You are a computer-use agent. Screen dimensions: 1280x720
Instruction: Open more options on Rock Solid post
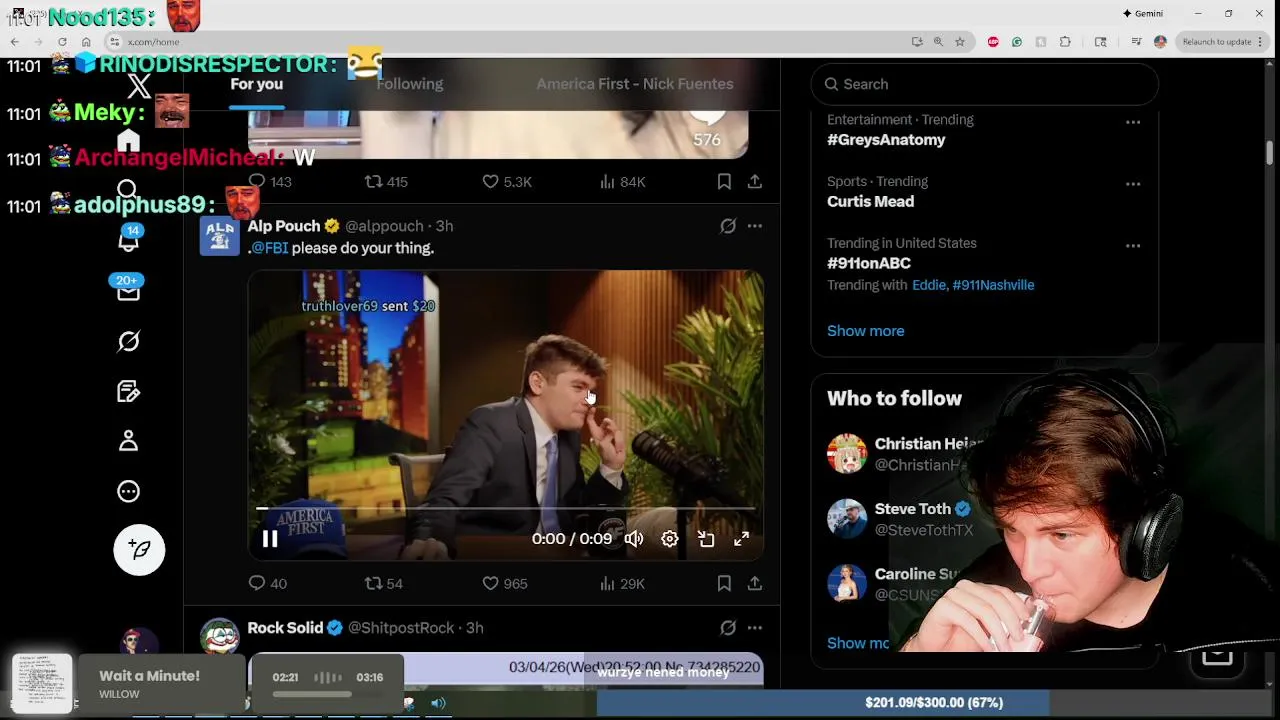click(x=755, y=628)
